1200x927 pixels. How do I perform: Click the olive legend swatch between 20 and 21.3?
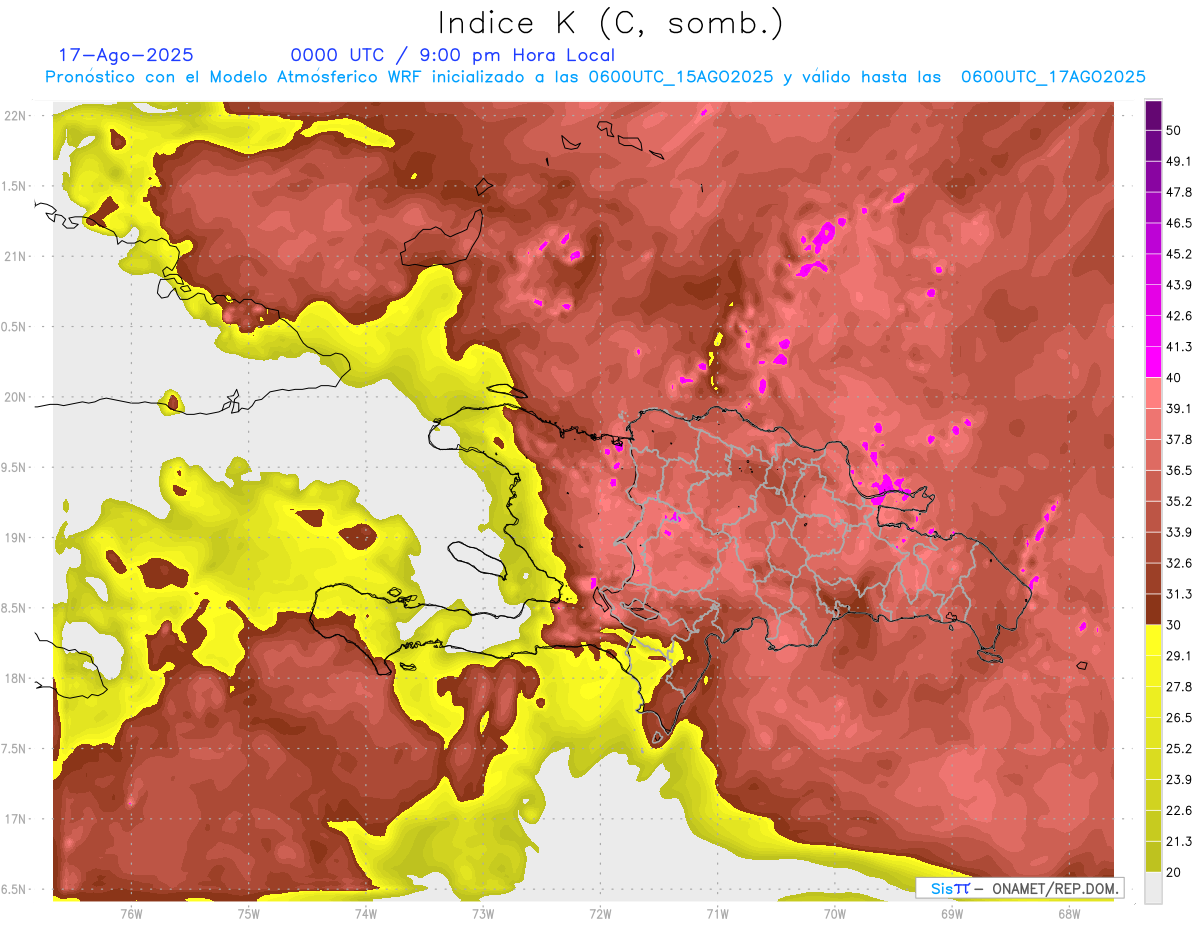pyautogui.click(x=1153, y=857)
